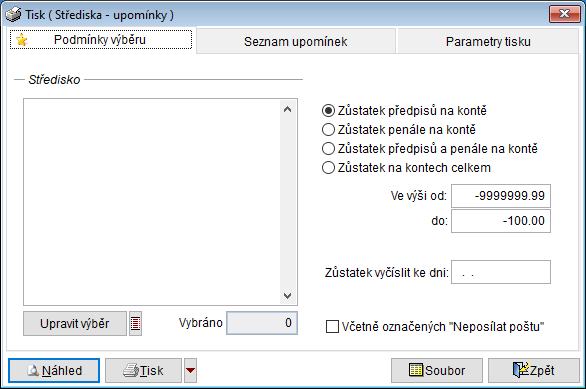The width and height of the screenshot is (586, 389).
Task: Click the Středisko list scroll-down arrow
Action: pos(287,296)
